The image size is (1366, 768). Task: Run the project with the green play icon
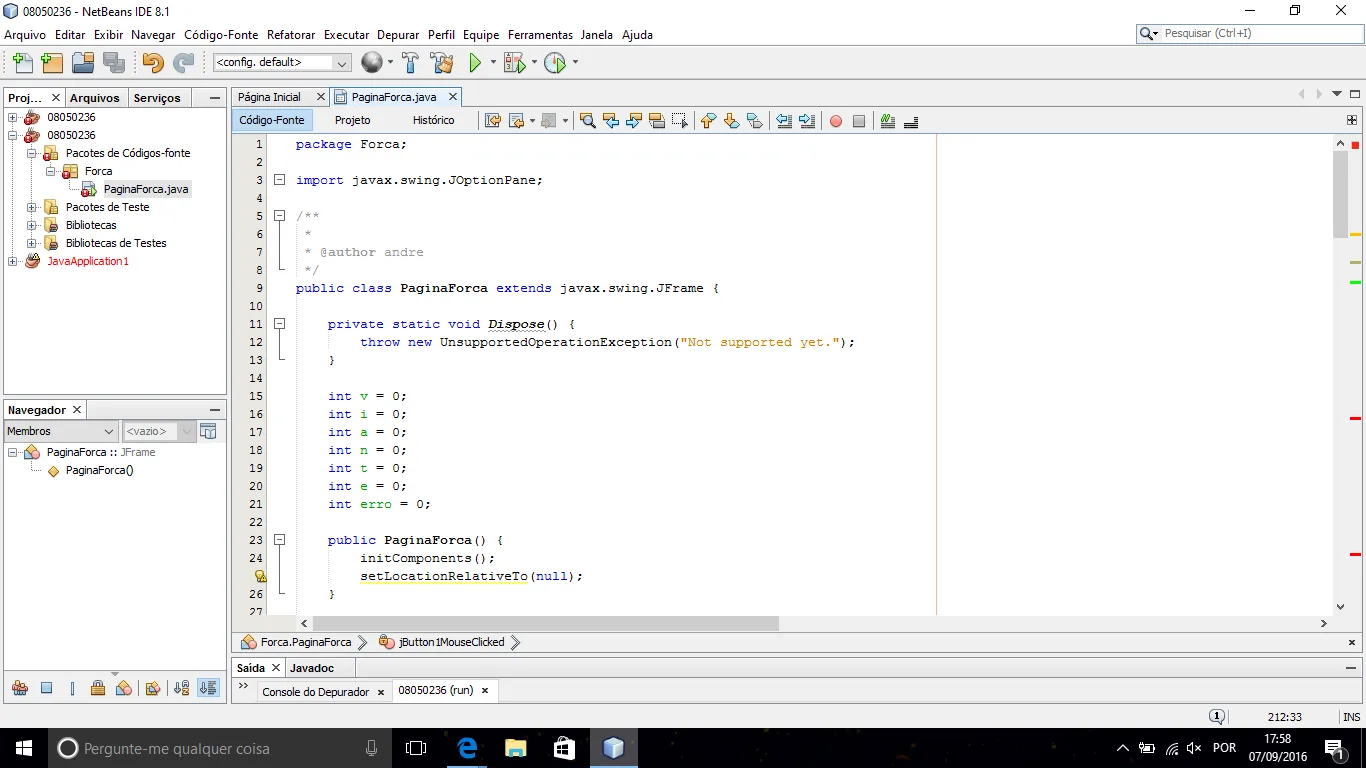pyautogui.click(x=476, y=63)
